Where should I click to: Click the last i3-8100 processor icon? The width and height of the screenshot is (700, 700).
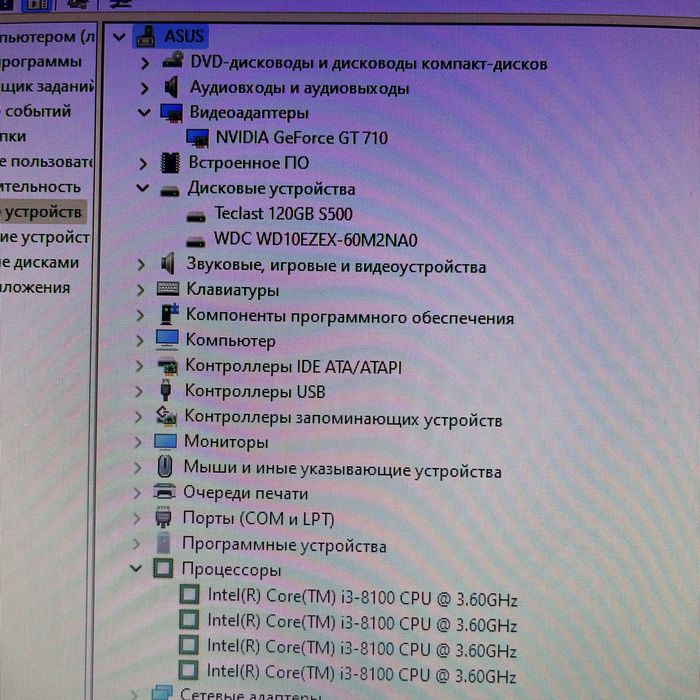click(188, 671)
